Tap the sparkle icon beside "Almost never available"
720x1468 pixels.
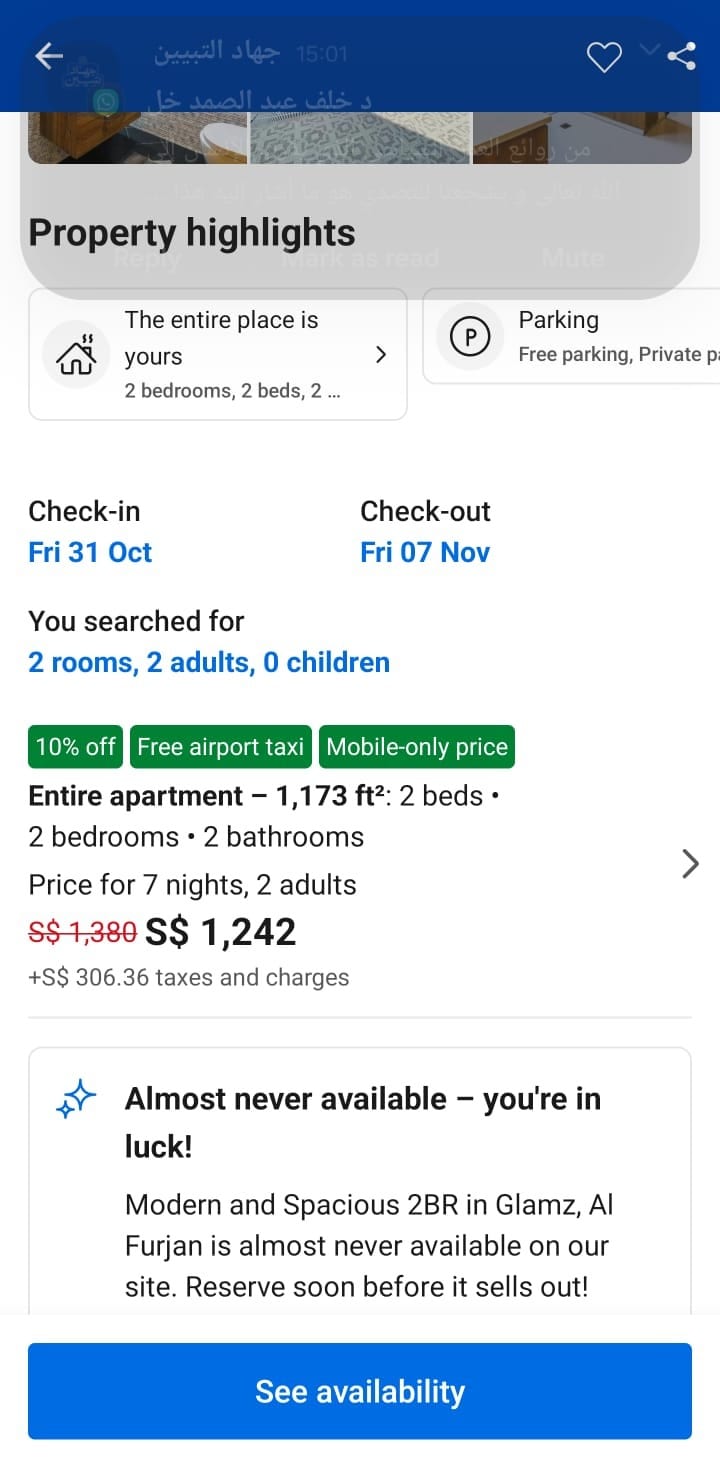(76, 1100)
